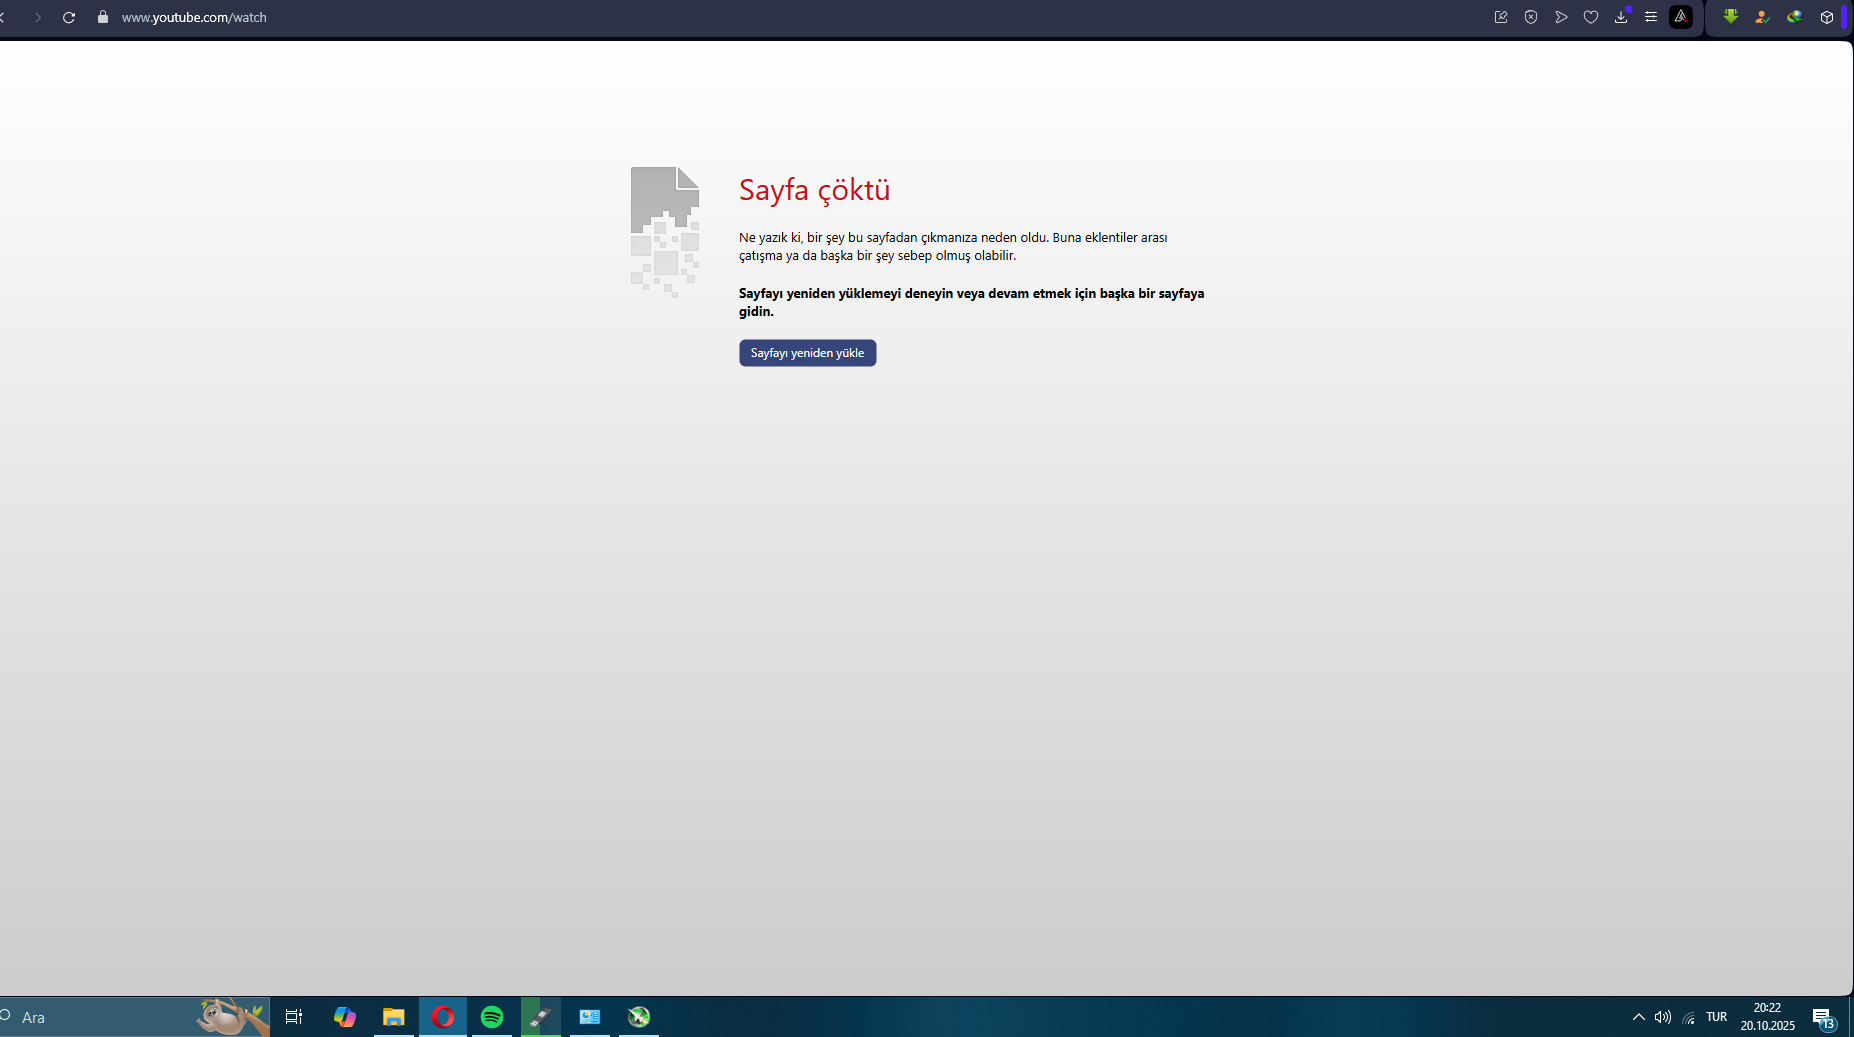The width and height of the screenshot is (1854, 1037).
Task: Open the notification center with 13 badge
Action: pos(1824,1018)
